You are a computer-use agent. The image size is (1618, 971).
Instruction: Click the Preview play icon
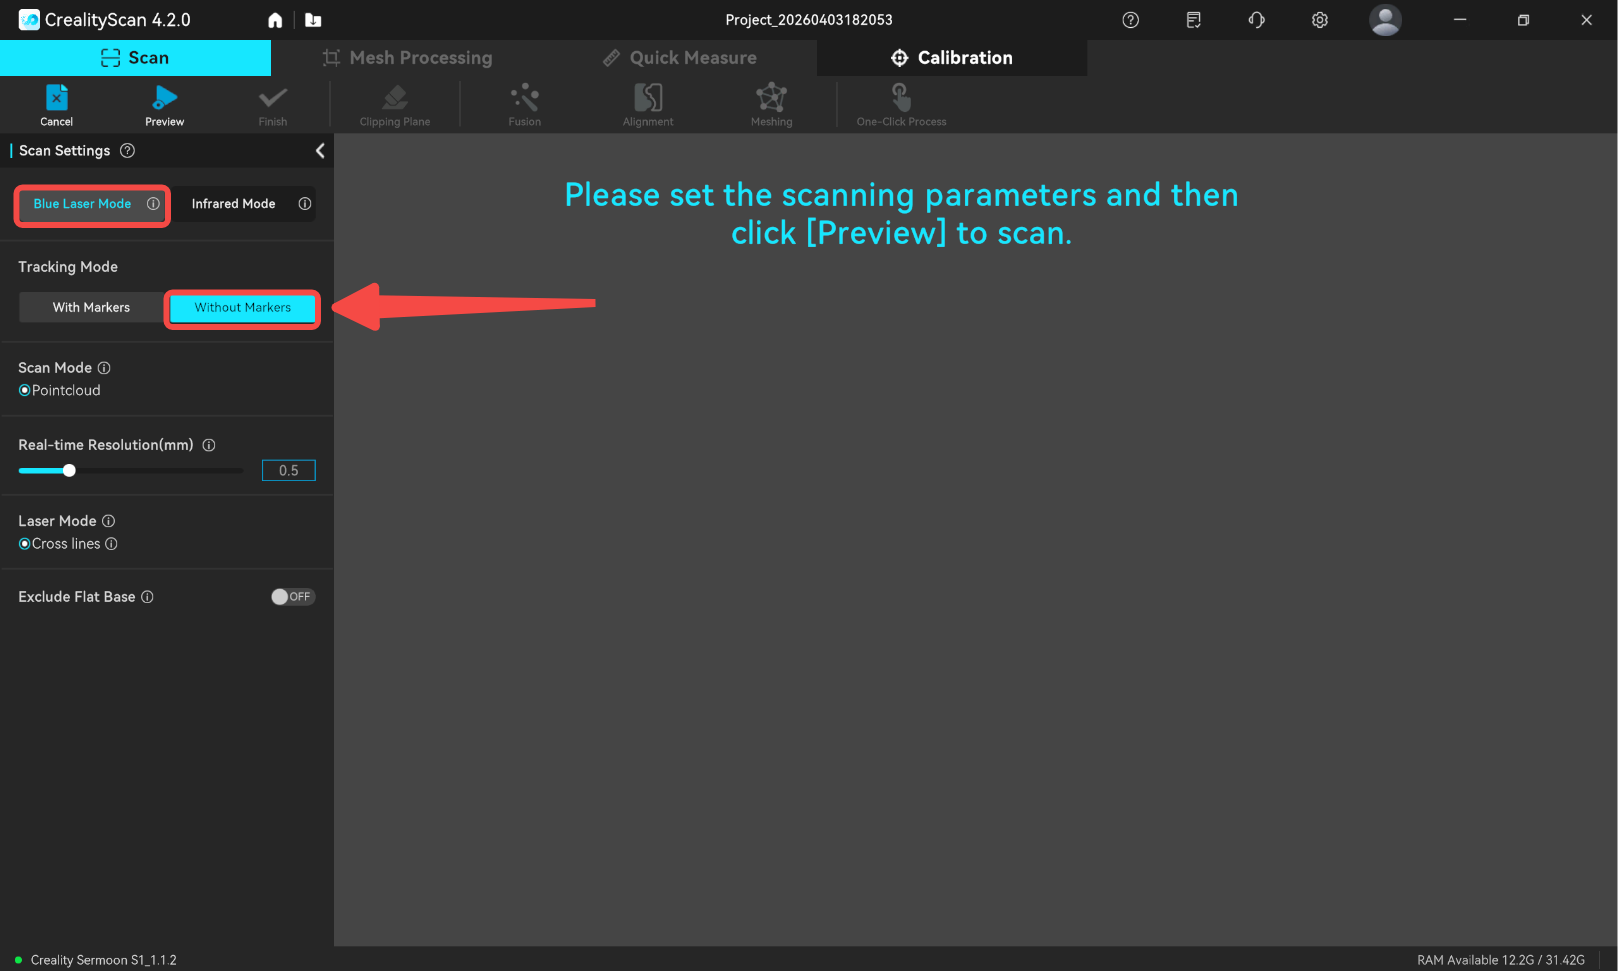(x=164, y=99)
